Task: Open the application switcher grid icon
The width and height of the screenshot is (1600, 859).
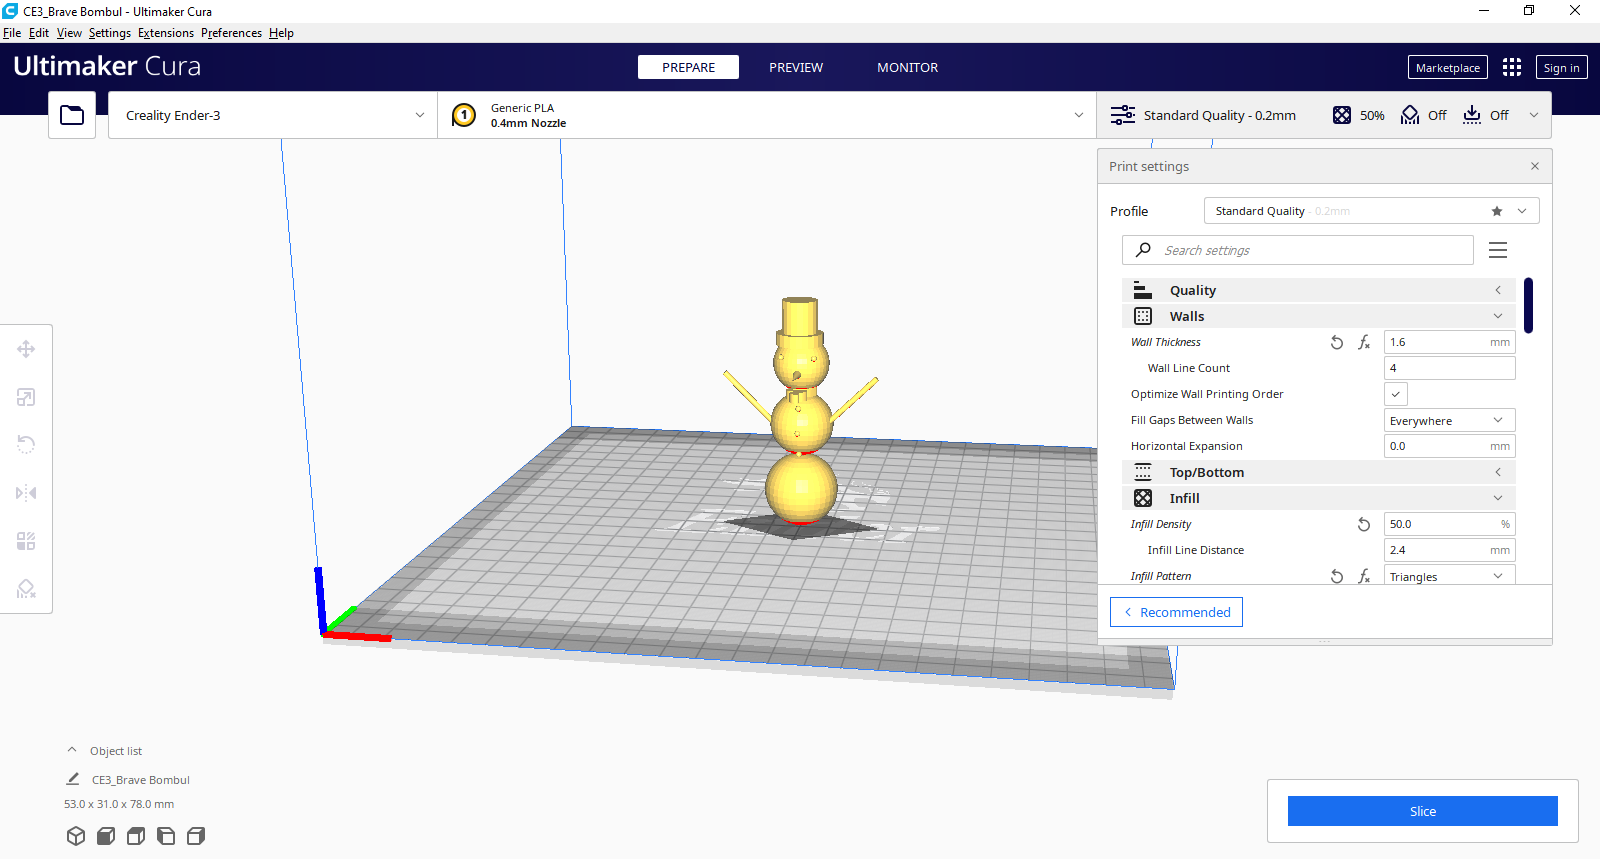Action: point(1512,67)
